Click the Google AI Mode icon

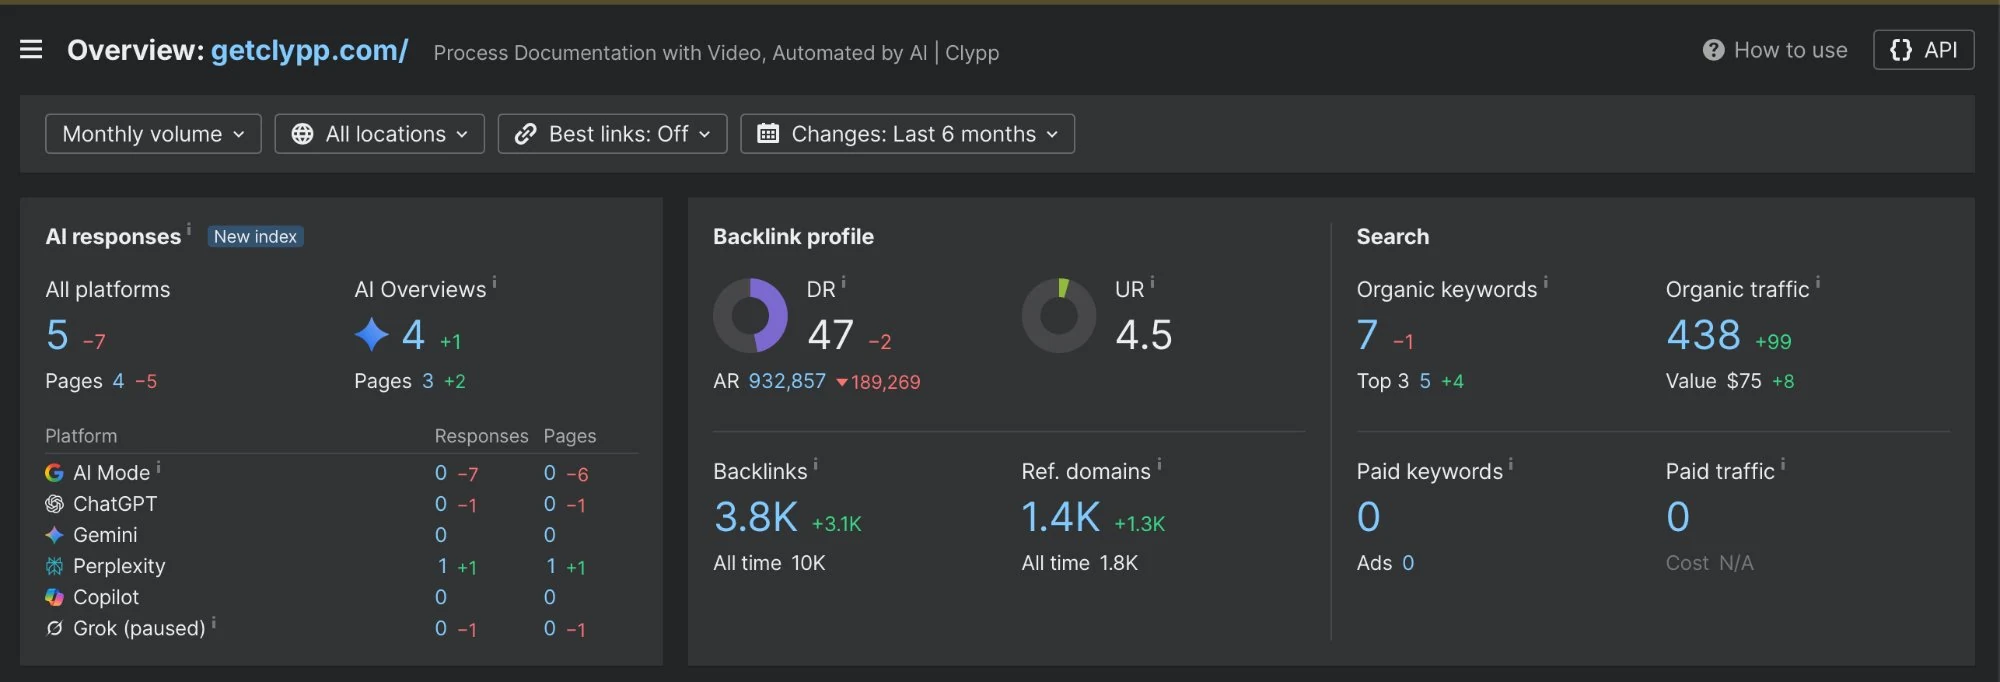(x=54, y=473)
